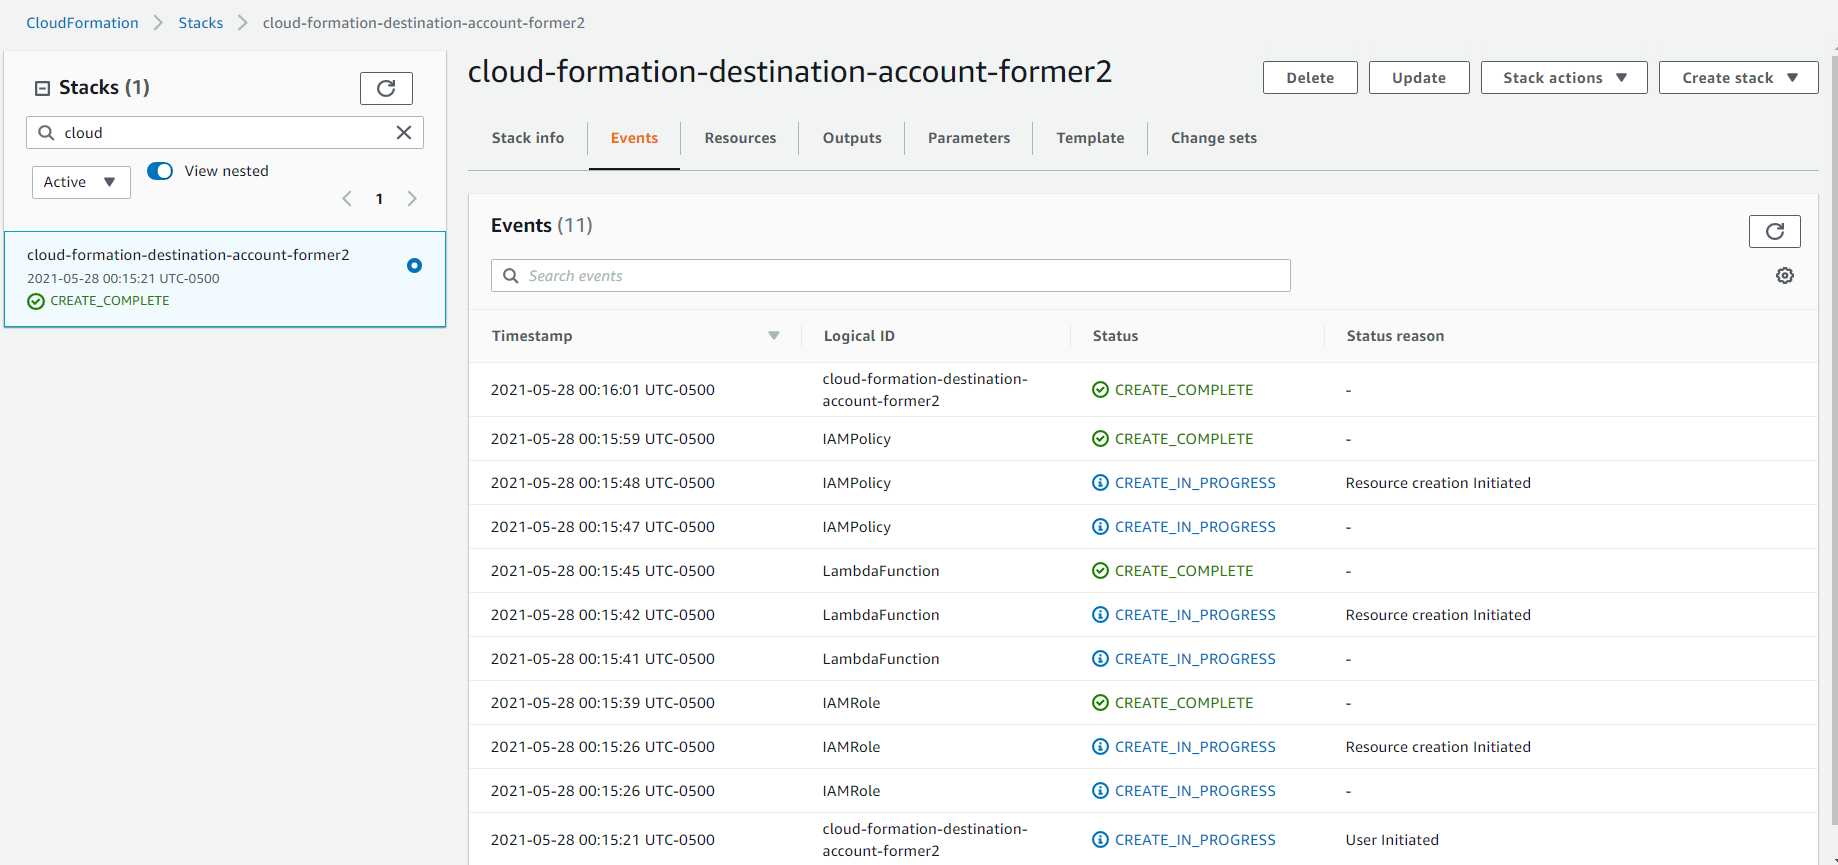View the Template tab
The image size is (1838, 865).
point(1090,138)
